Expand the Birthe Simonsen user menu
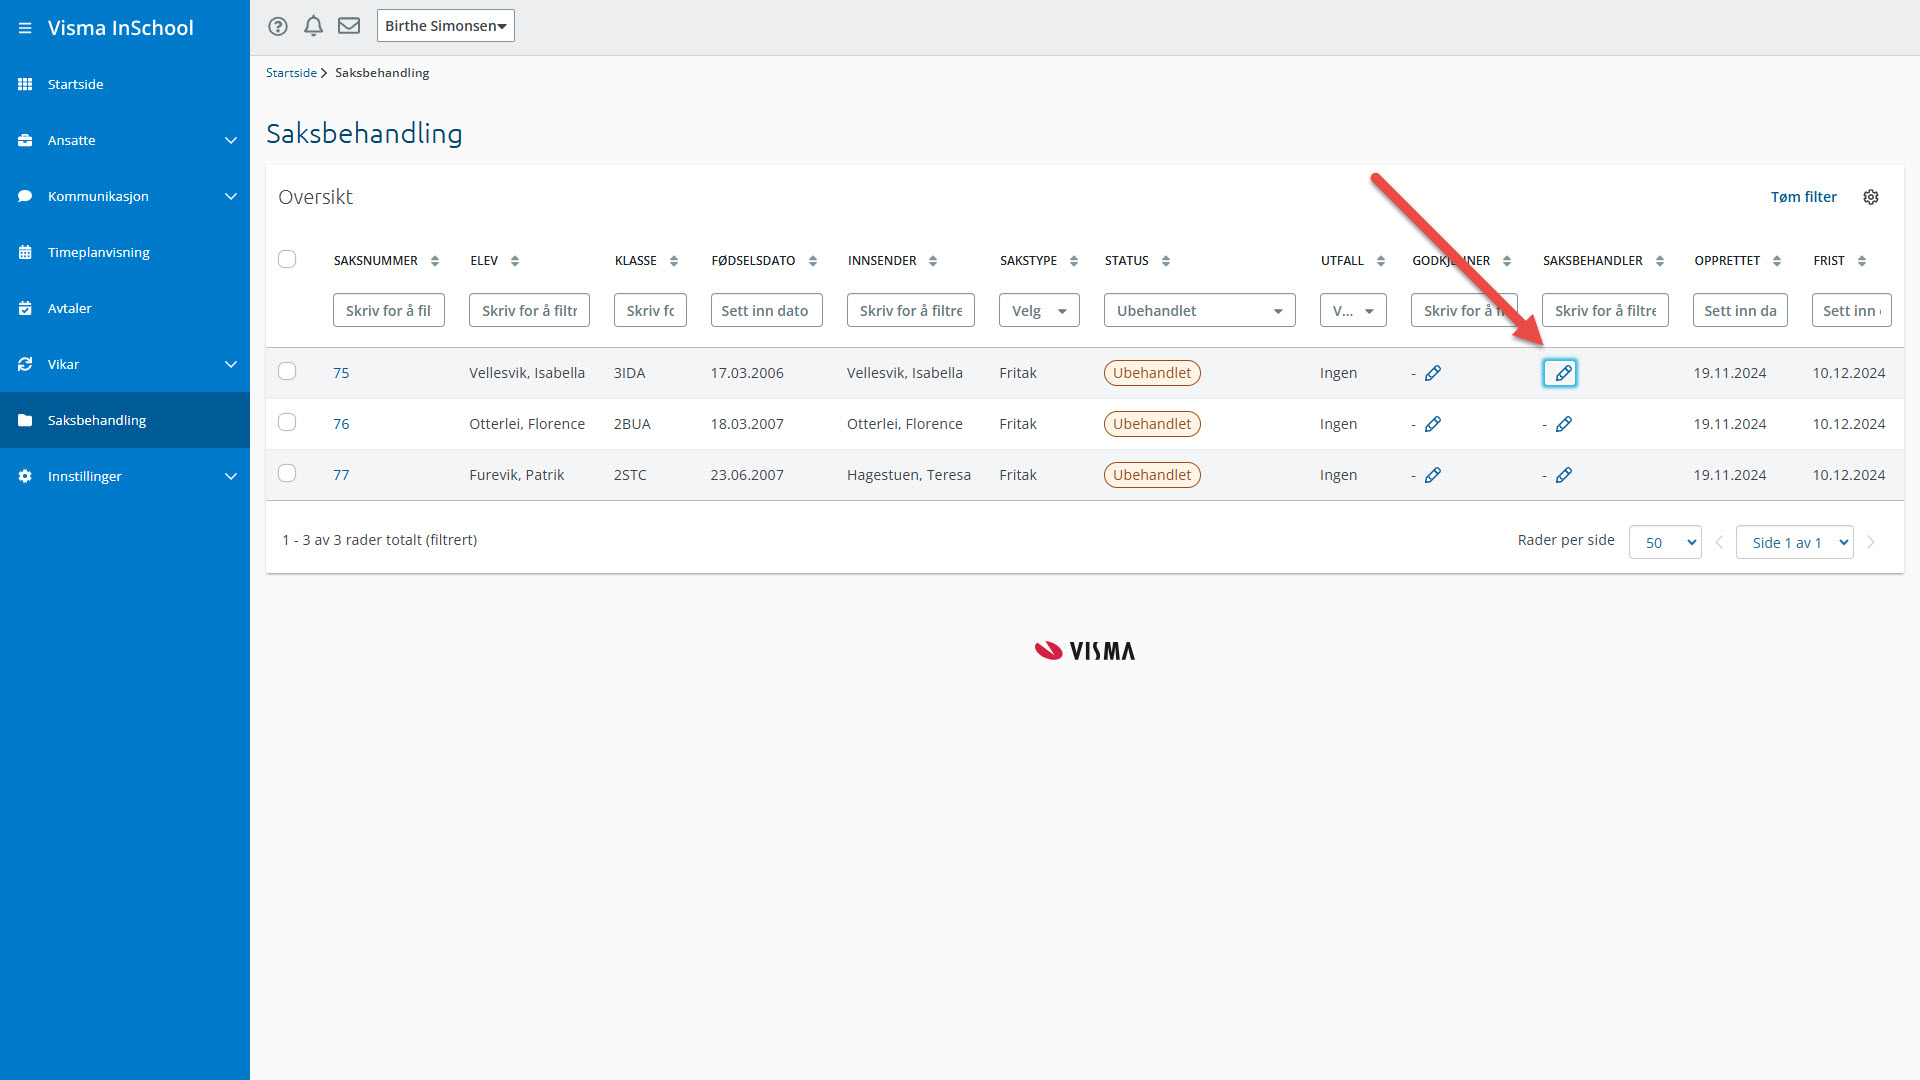The width and height of the screenshot is (1920, 1080). pos(445,26)
